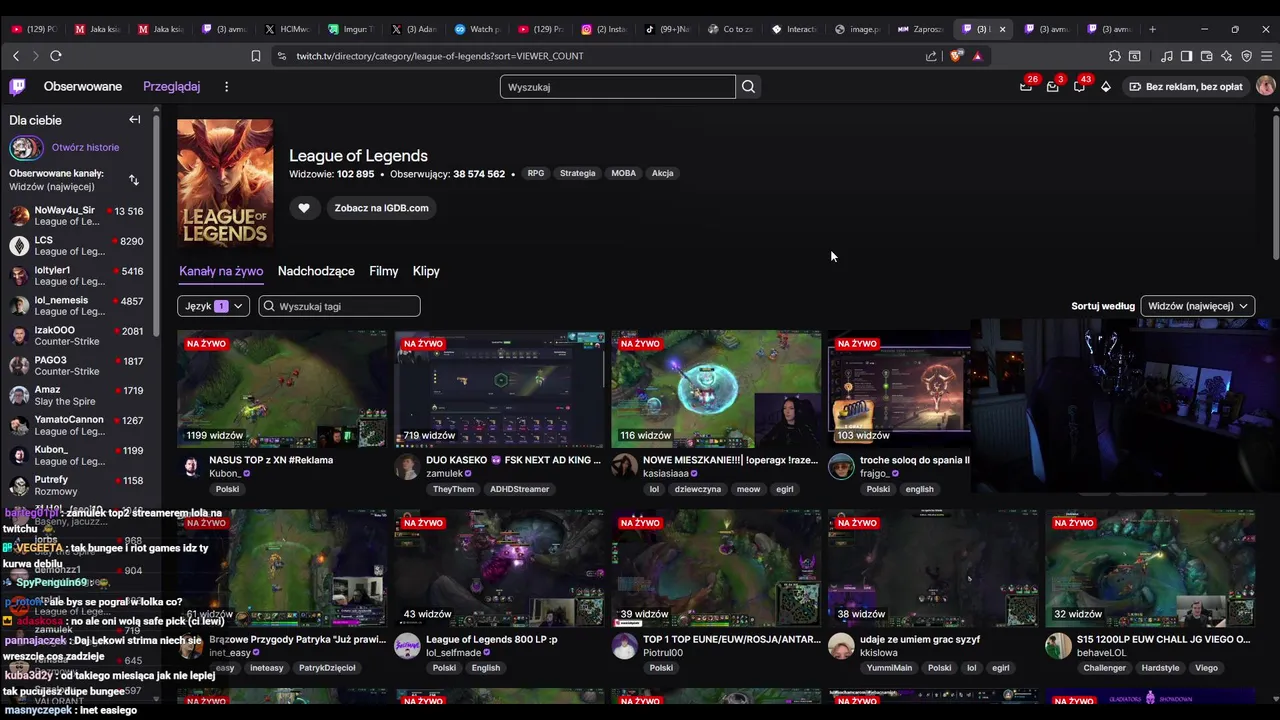
Task: Select the Akcja genre tag
Action: pos(663,173)
